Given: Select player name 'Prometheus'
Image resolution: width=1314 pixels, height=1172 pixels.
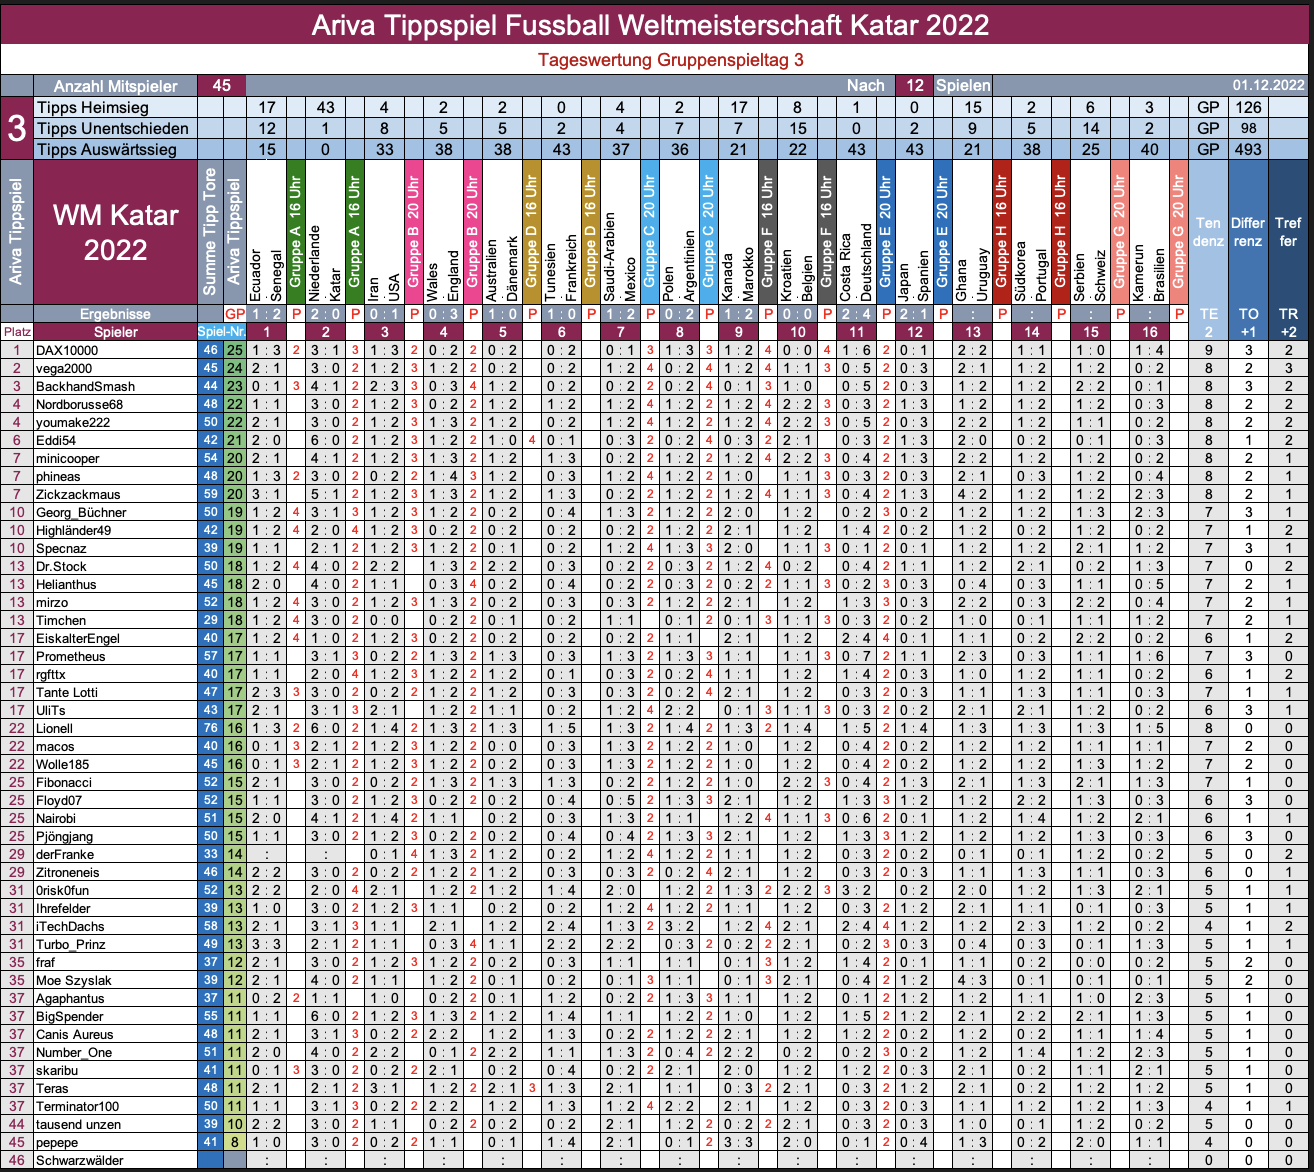Looking at the screenshot, I should (x=70, y=656).
